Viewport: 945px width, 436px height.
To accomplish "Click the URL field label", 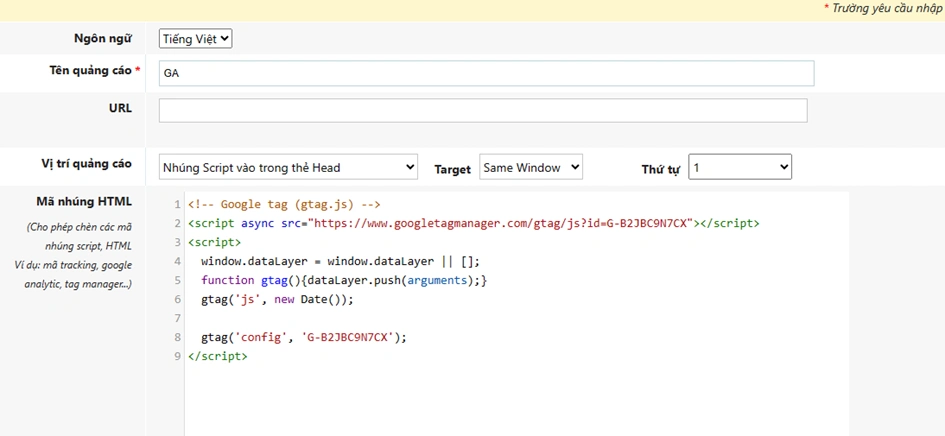I will (x=121, y=109).
